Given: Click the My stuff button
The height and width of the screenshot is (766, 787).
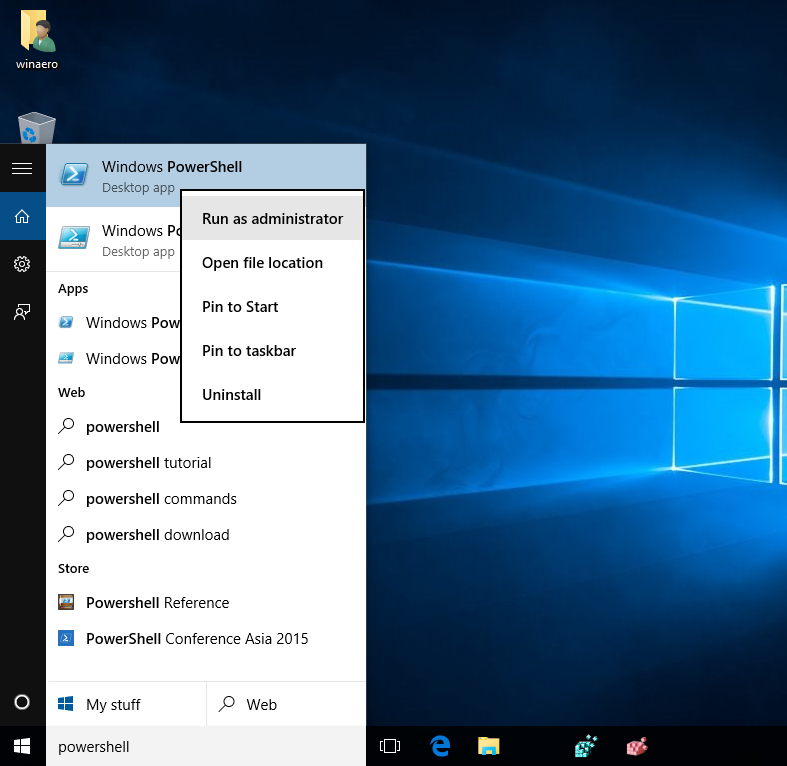Looking at the screenshot, I should click(126, 704).
